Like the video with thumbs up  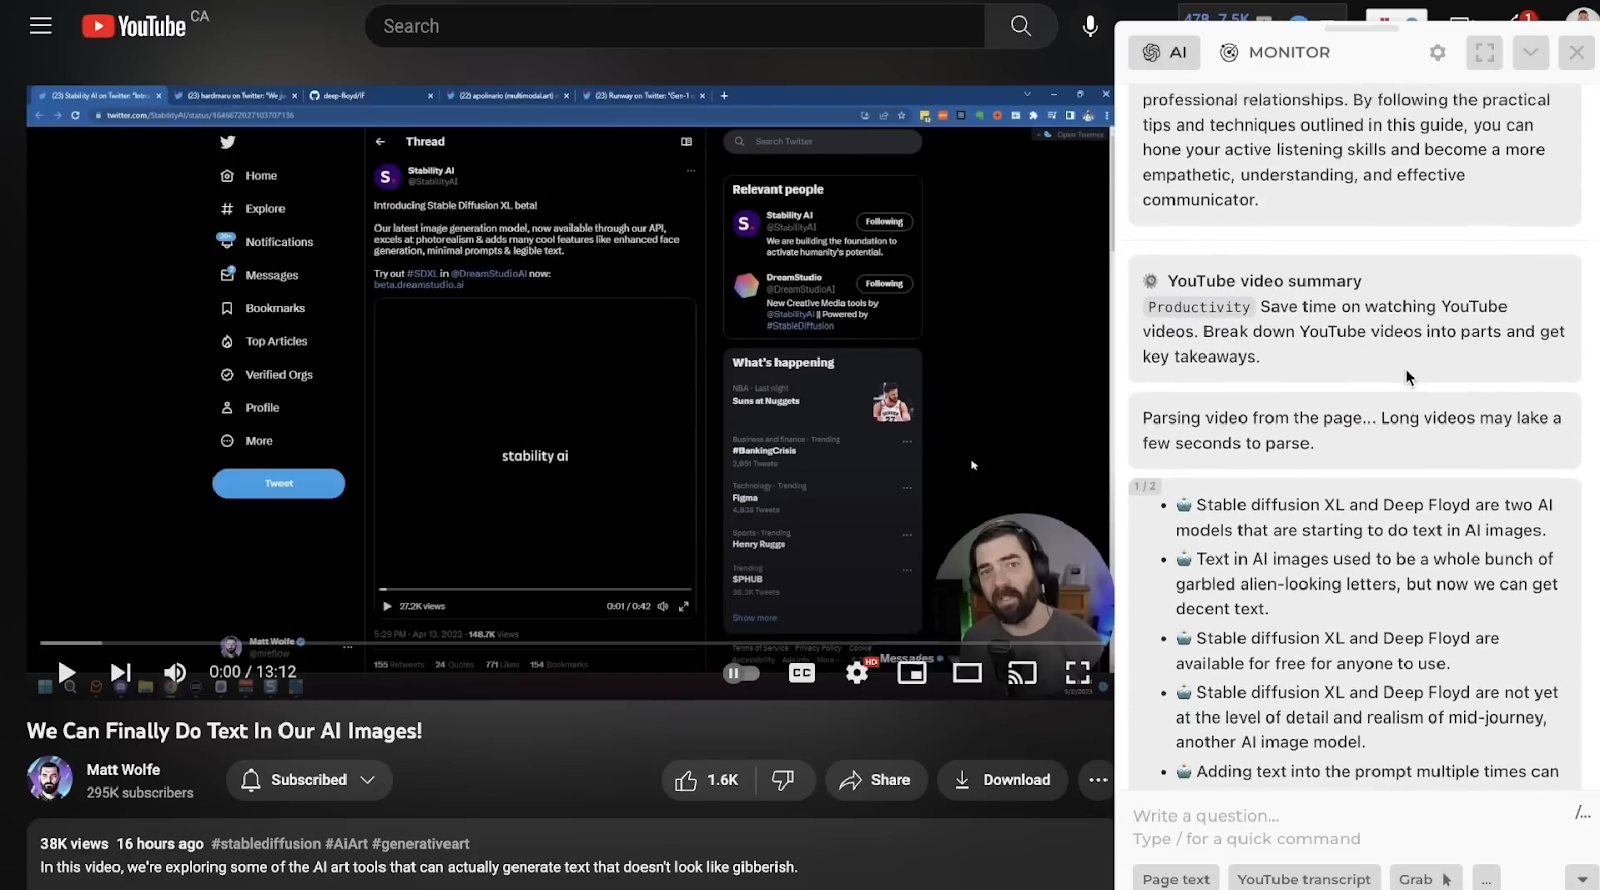[x=709, y=780]
